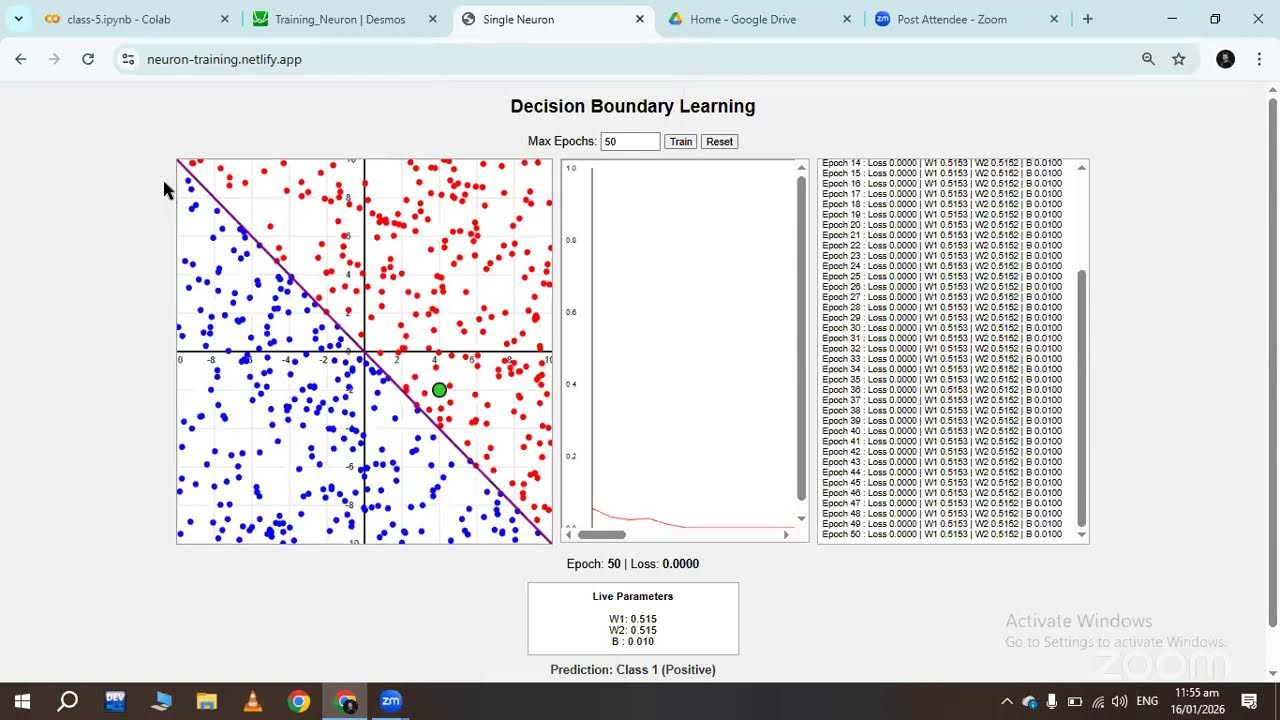The height and width of the screenshot is (720, 1280).
Task: Close the Google Drive tab
Action: 847,19
